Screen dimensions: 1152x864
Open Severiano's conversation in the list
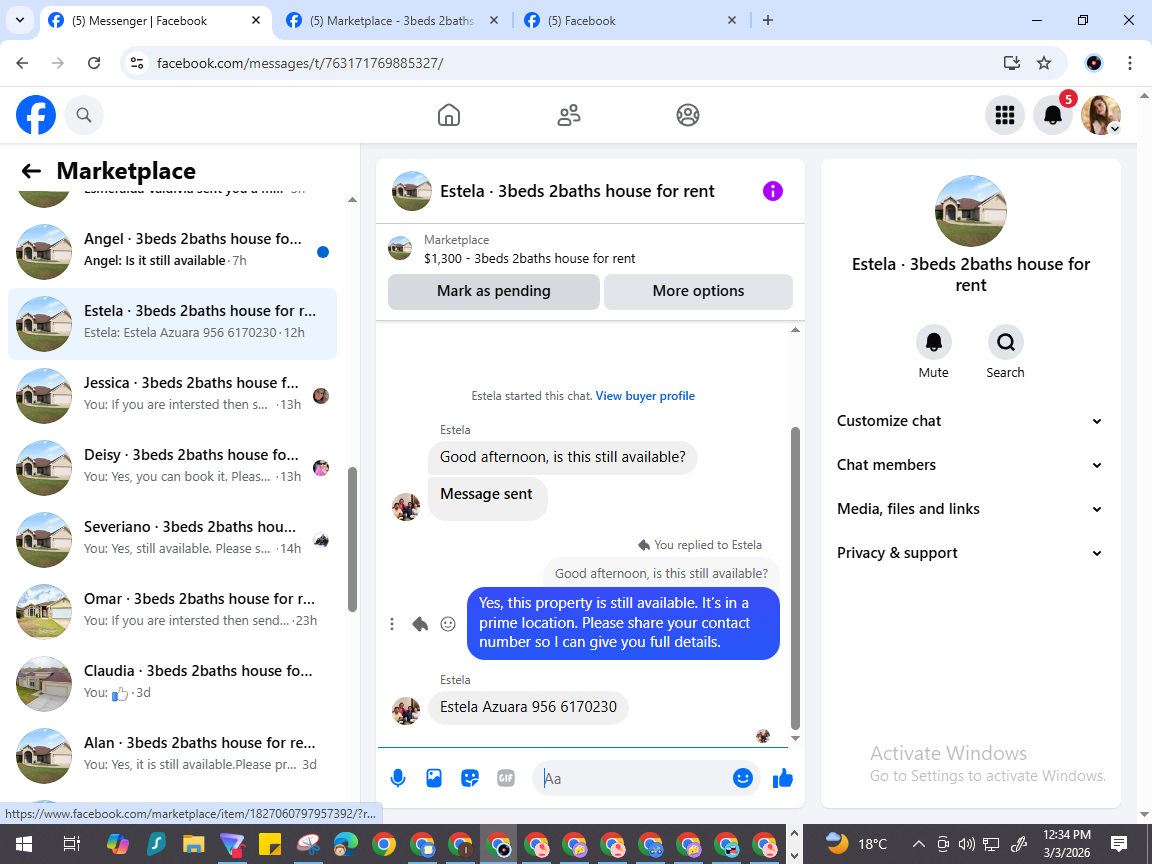[172, 540]
